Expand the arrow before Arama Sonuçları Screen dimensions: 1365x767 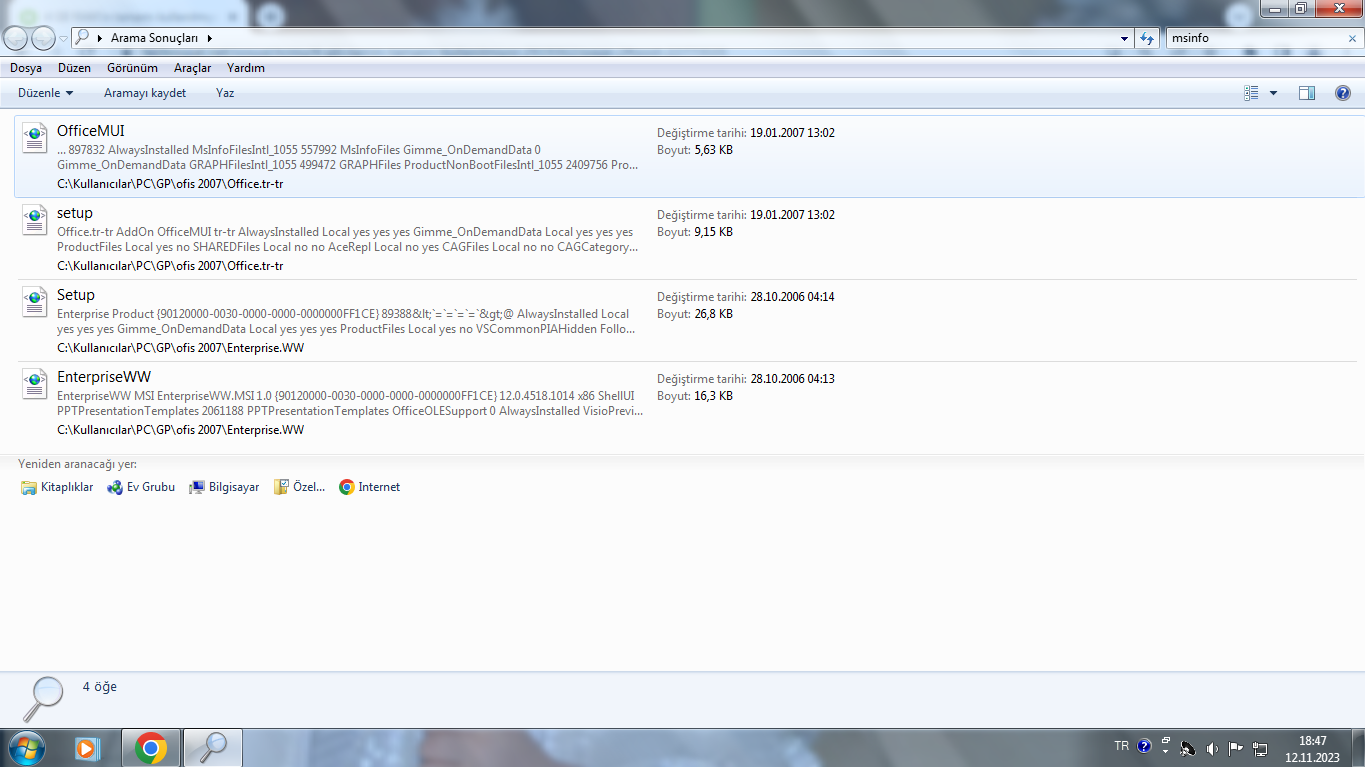[101, 38]
